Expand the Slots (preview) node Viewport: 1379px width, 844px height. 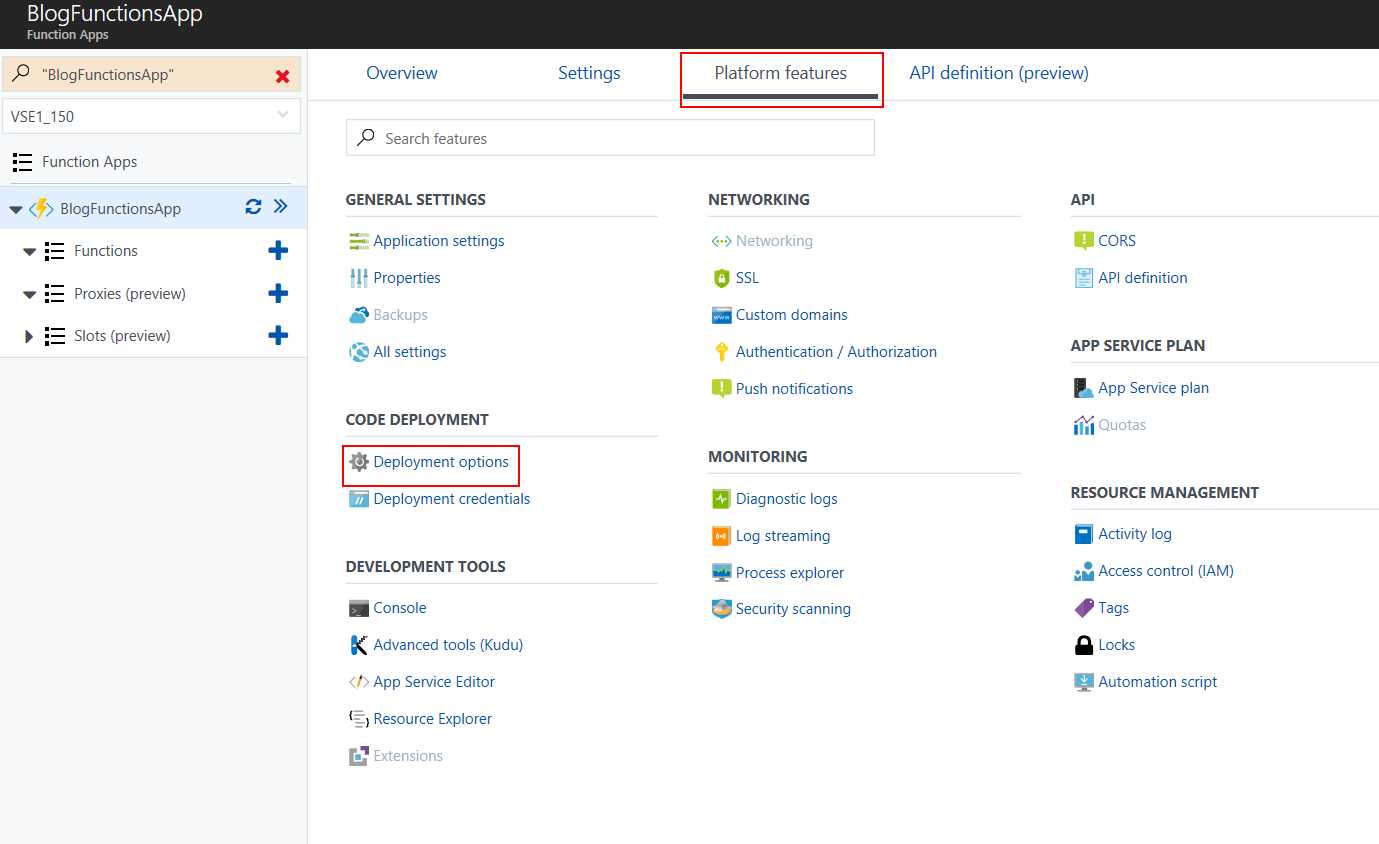pyautogui.click(x=28, y=335)
